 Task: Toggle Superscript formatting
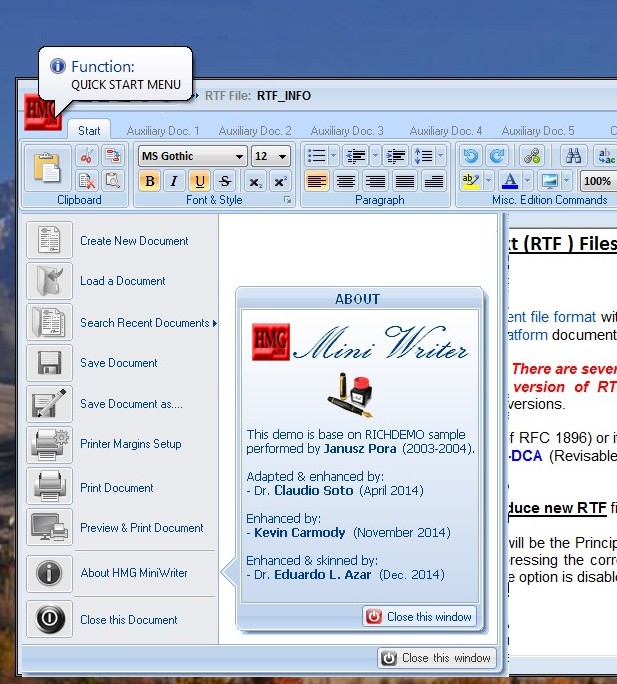(x=280, y=181)
